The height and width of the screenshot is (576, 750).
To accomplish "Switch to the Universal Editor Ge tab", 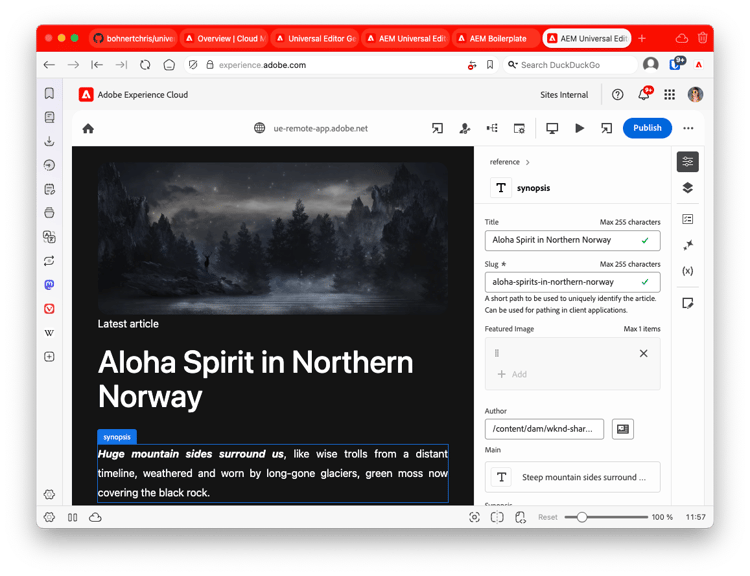I will [315, 38].
